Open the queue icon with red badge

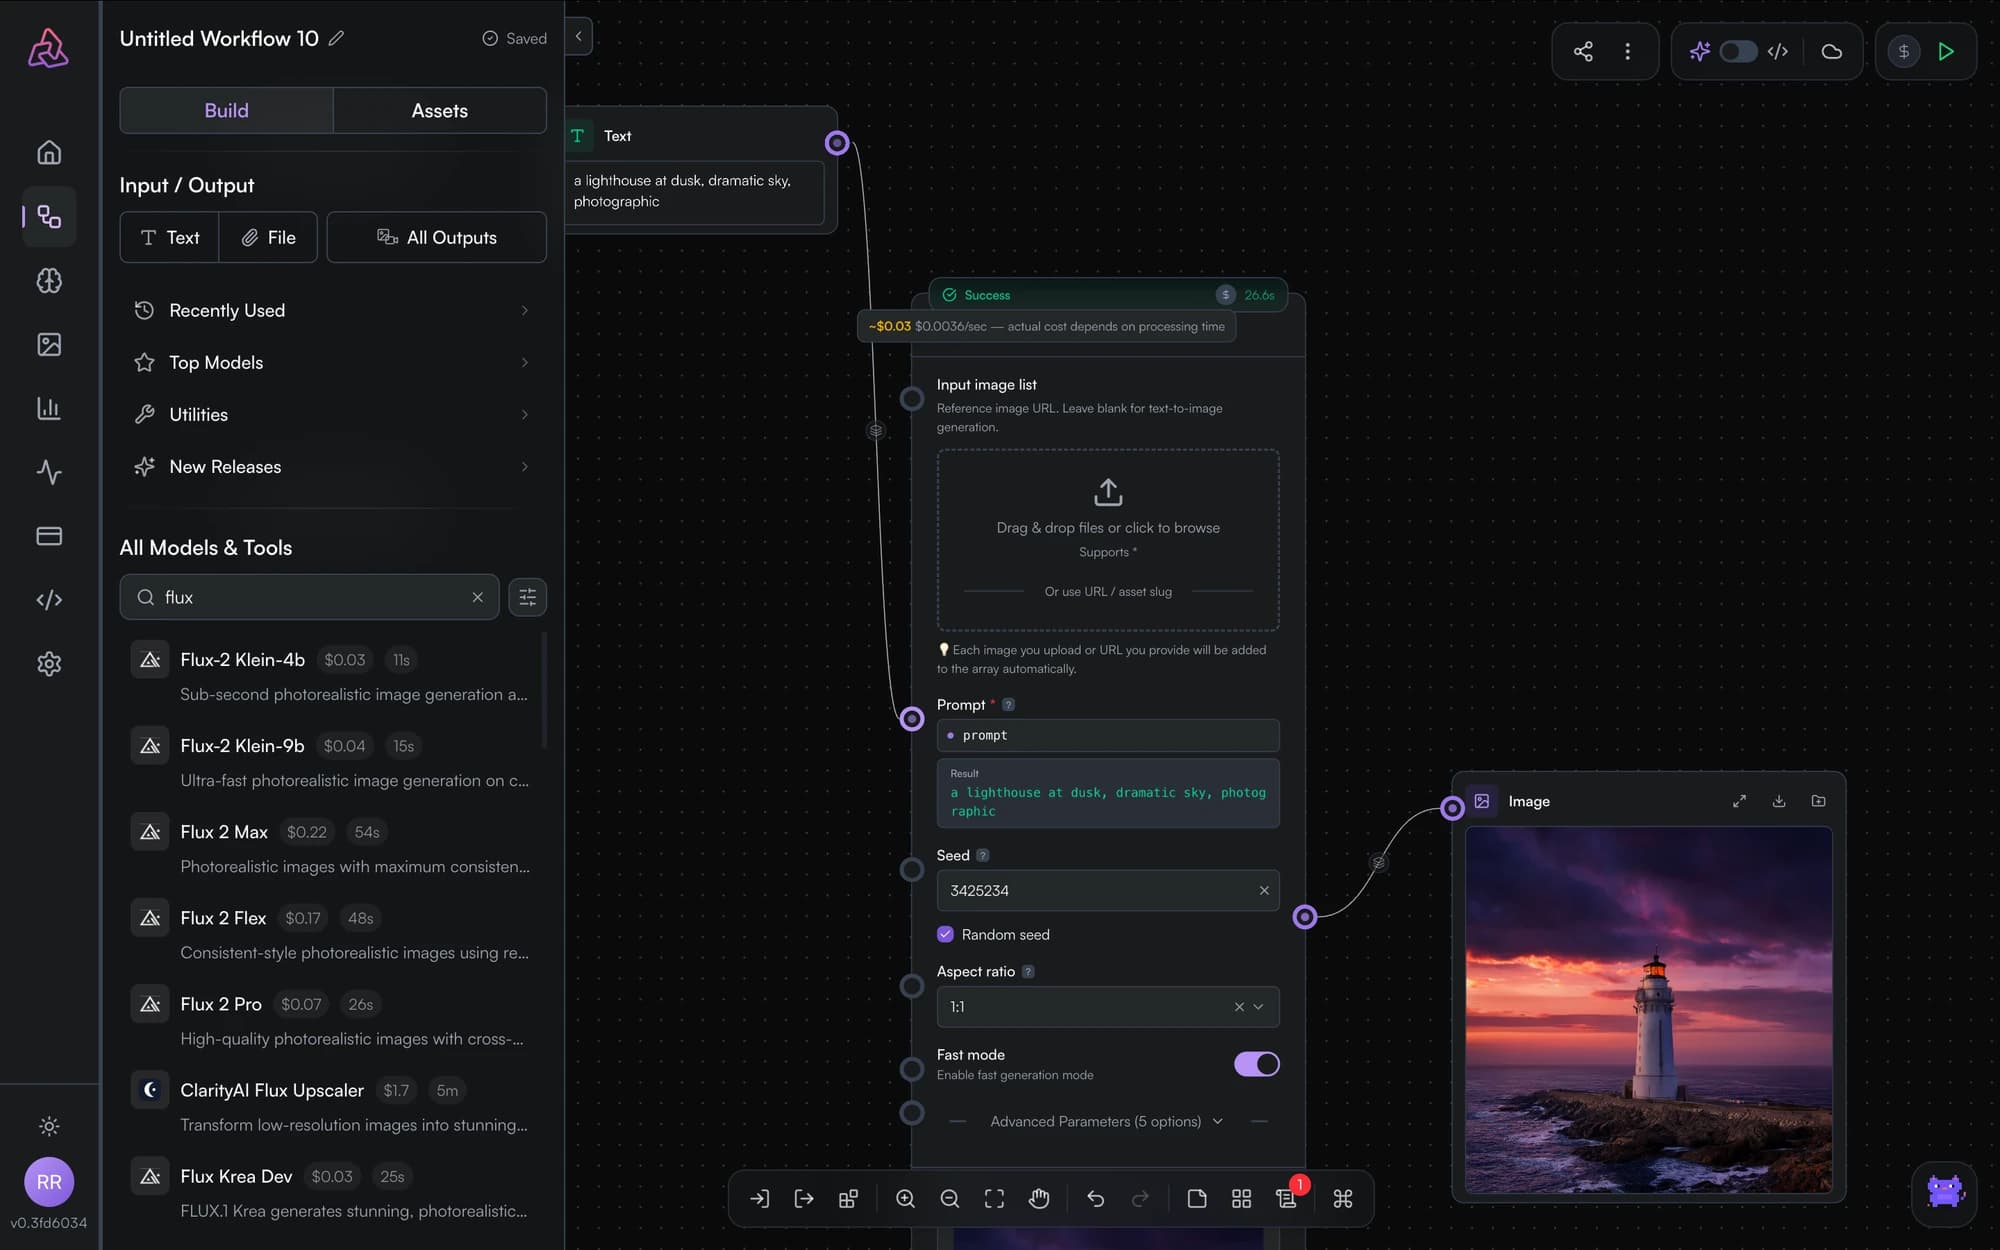point(1287,1197)
